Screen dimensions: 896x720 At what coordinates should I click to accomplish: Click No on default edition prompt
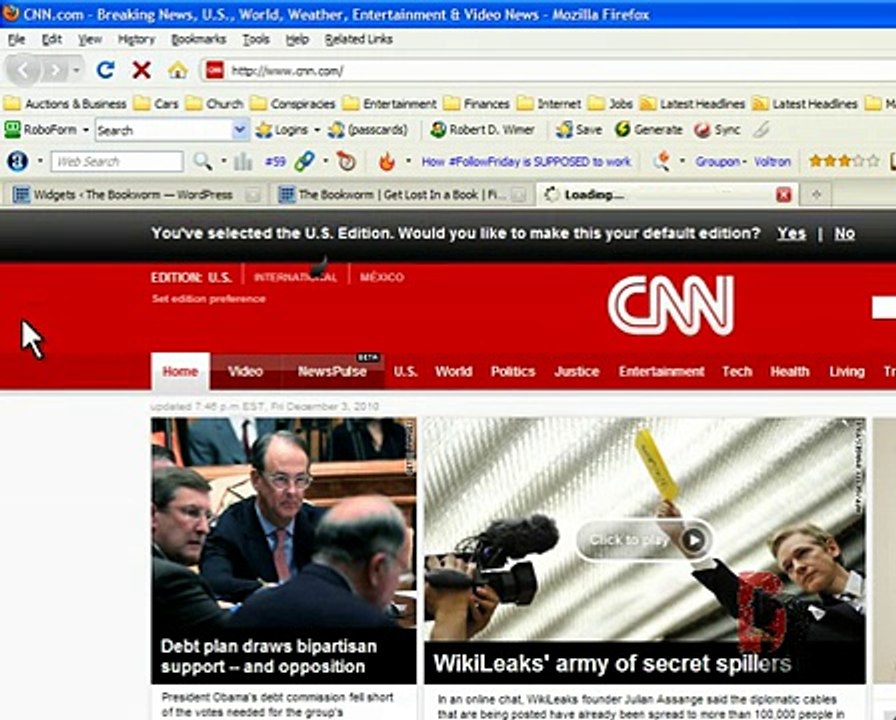pos(845,233)
